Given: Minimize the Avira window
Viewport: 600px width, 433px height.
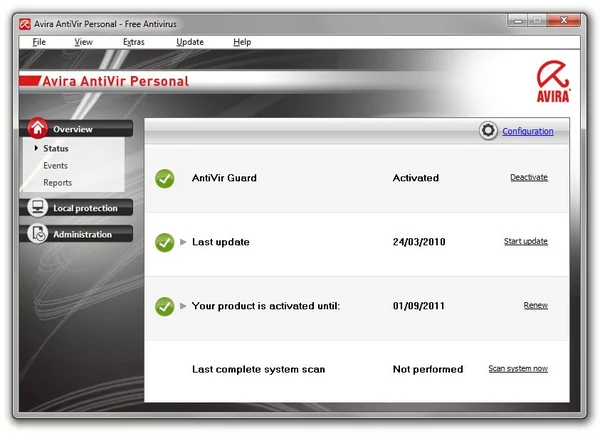Looking at the screenshot, I should [518, 20].
